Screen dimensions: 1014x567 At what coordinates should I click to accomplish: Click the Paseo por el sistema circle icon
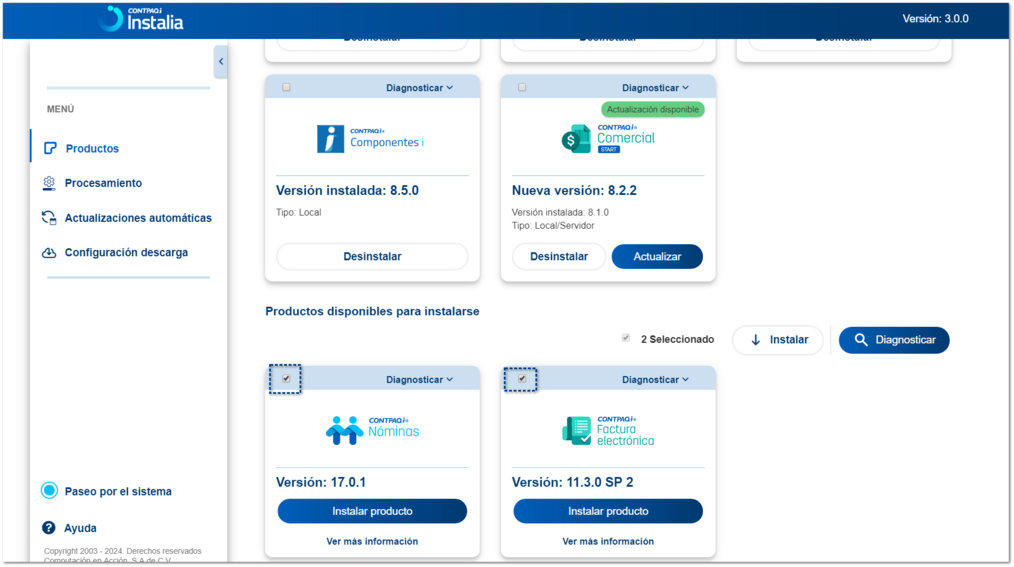coord(49,491)
